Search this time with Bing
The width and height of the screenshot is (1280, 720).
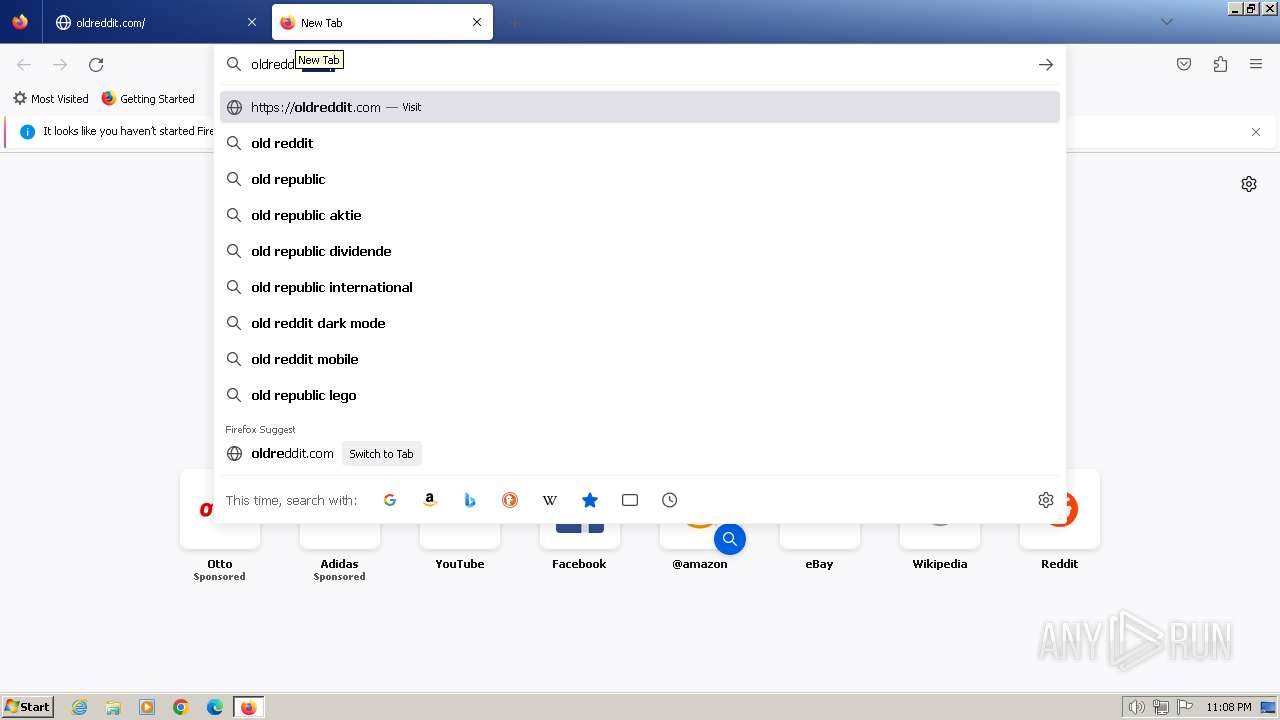pyautogui.click(x=470, y=500)
